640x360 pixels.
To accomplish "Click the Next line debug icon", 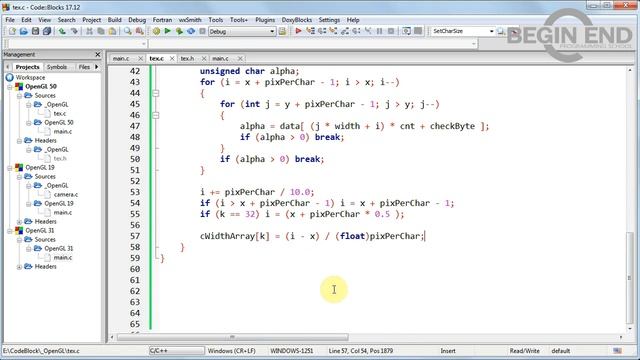I will pos(322,31).
